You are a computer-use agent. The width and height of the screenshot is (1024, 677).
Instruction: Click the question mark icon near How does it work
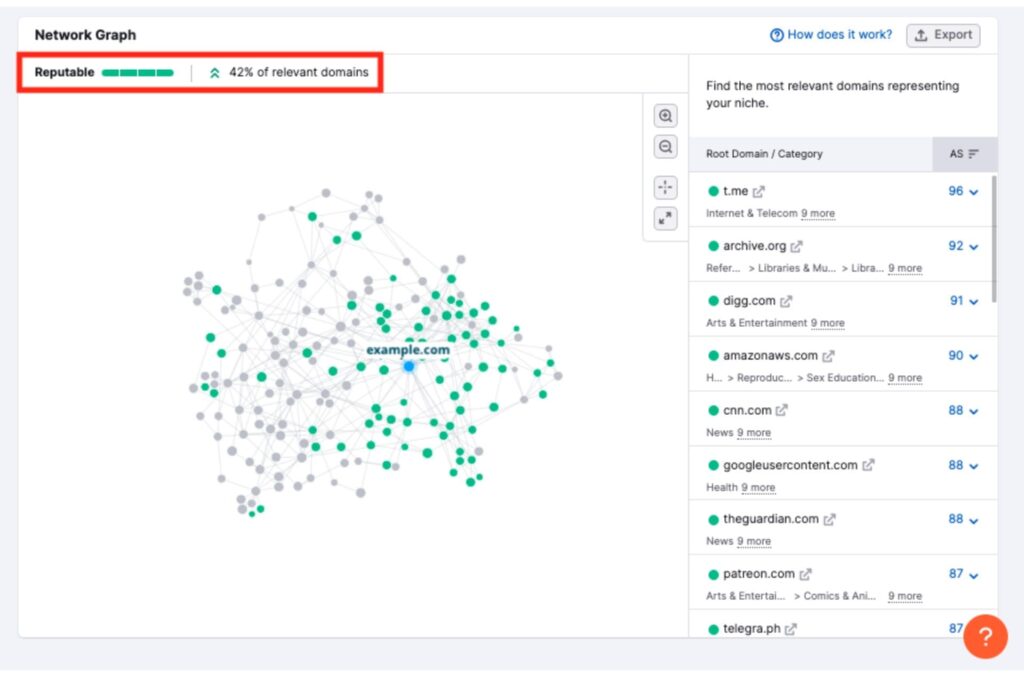pyautogui.click(x=776, y=34)
